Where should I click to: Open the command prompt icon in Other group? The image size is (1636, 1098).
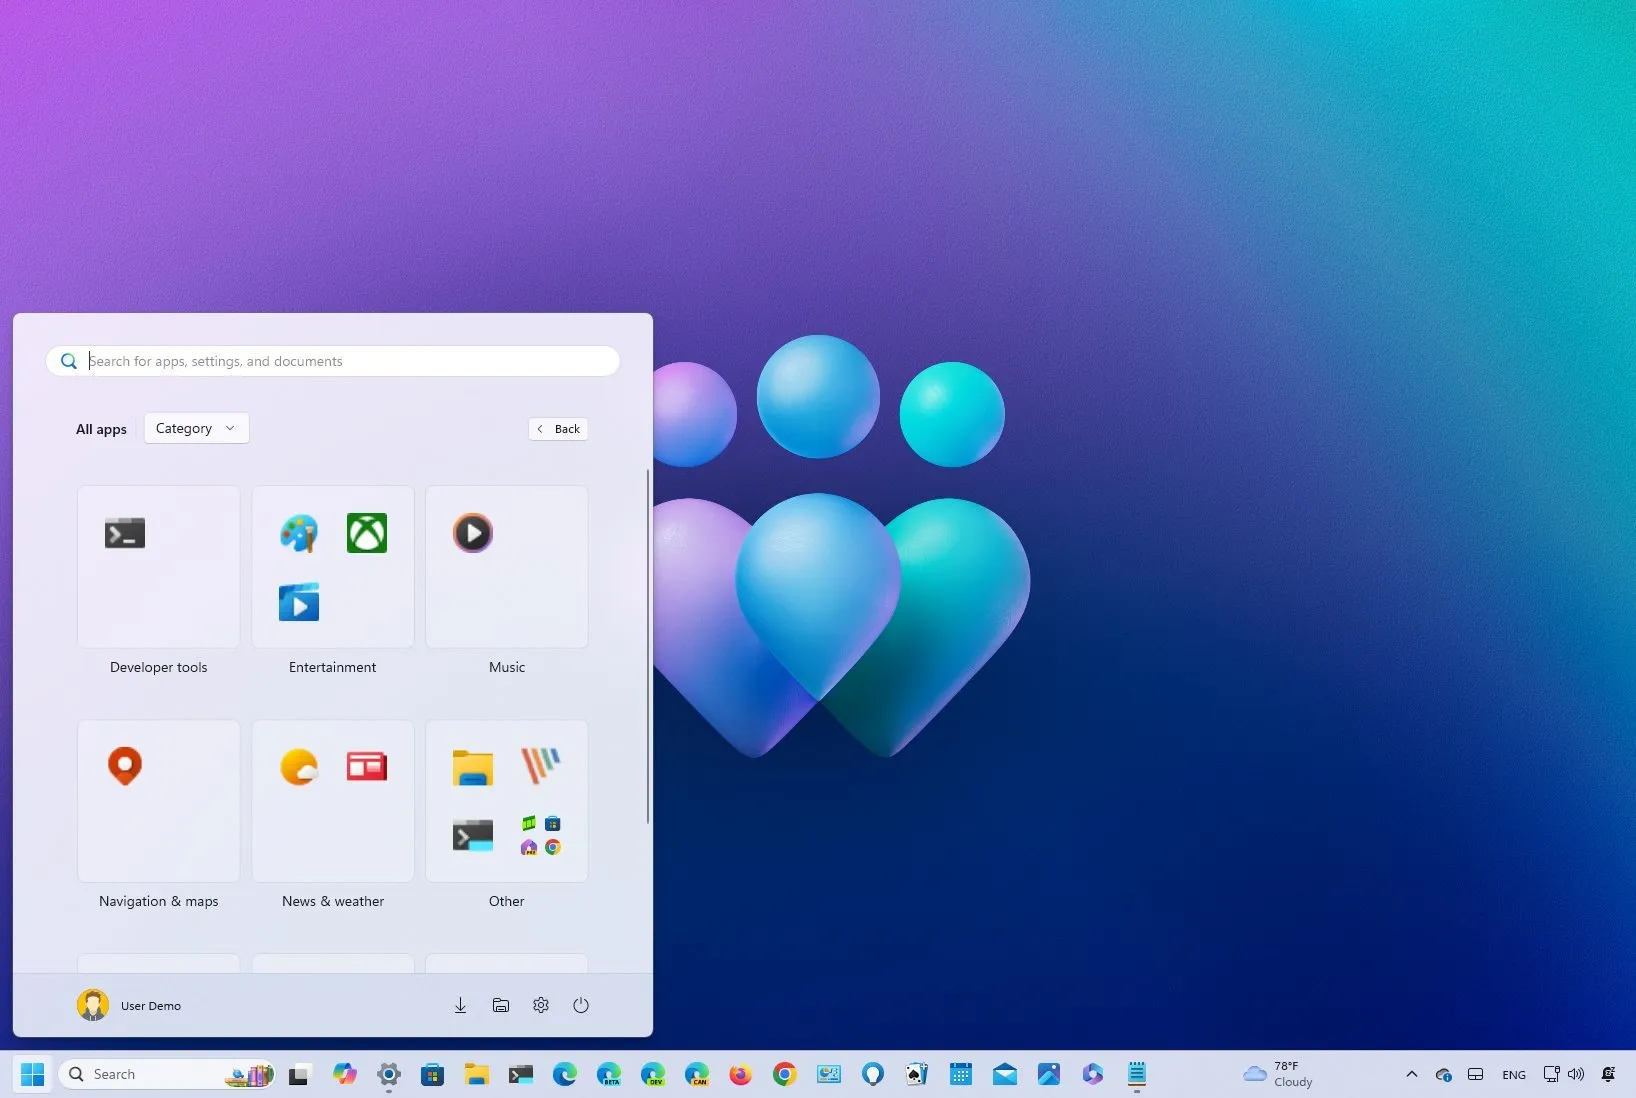pos(473,835)
